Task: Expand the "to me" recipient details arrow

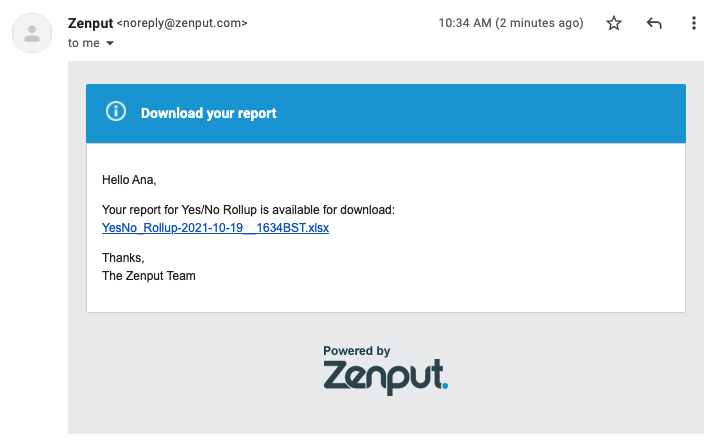Action: point(110,43)
